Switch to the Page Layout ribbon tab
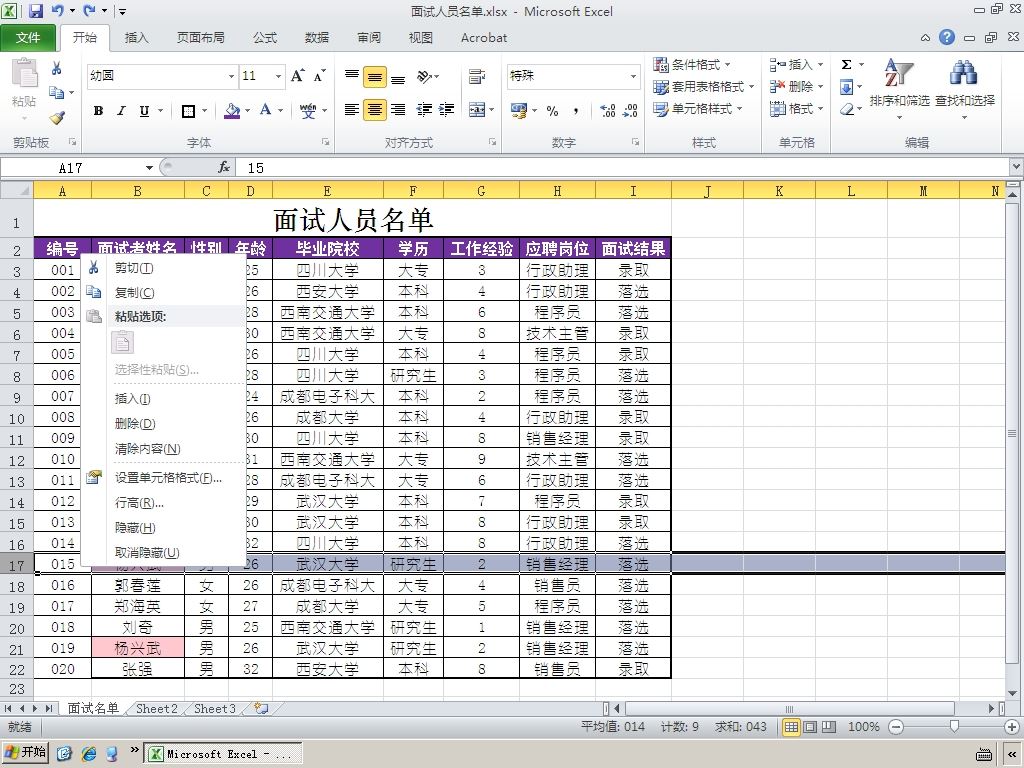Viewport: 1024px width, 768px height. [200, 38]
